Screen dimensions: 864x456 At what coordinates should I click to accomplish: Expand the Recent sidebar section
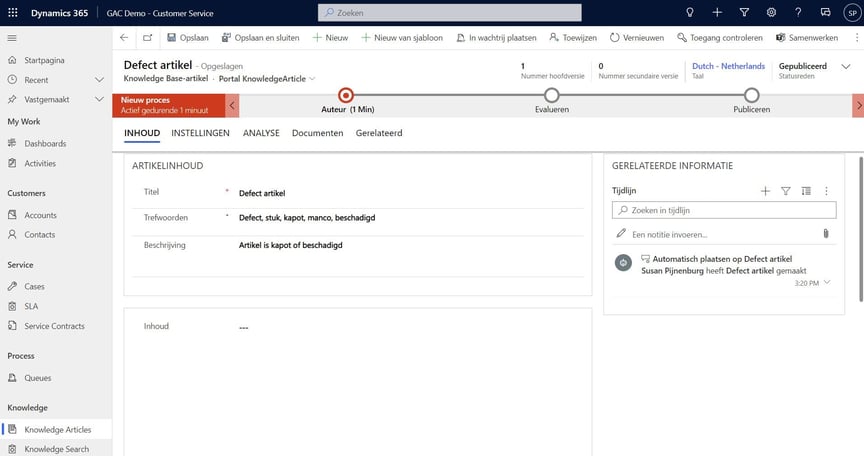click(x=99, y=80)
